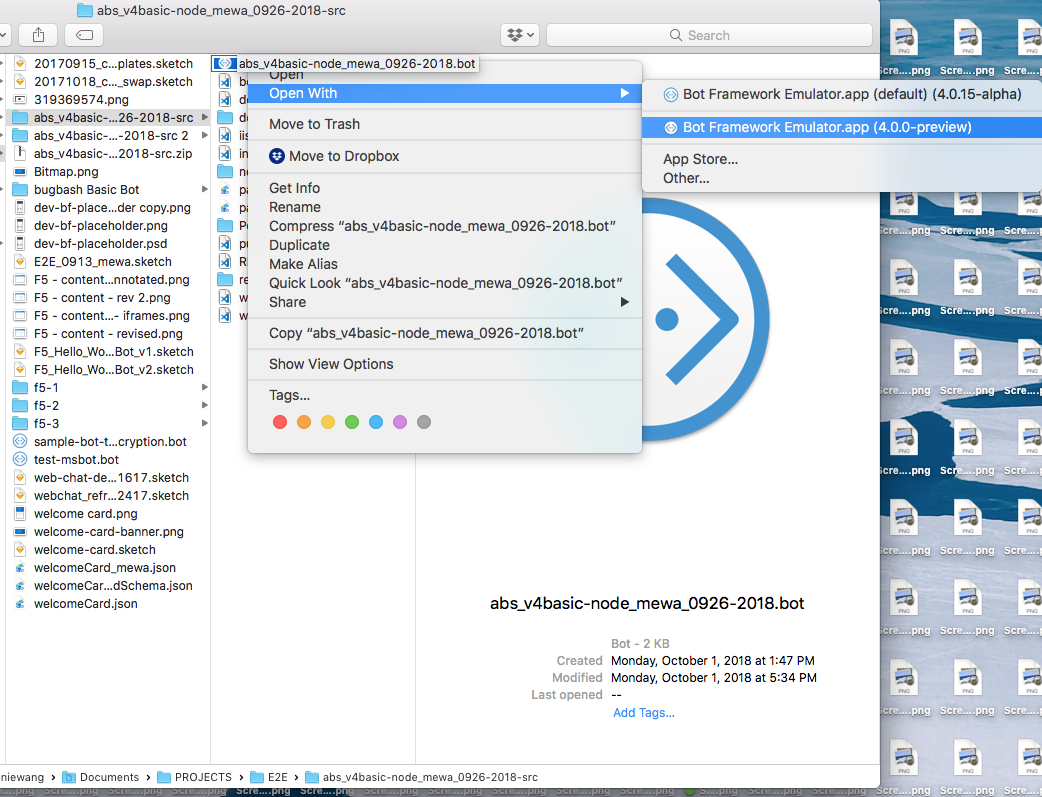Viewport: 1042px width, 797px height.
Task: Click the Sketch icon for E2E_0913_mewa.sketch
Action: 20,261
